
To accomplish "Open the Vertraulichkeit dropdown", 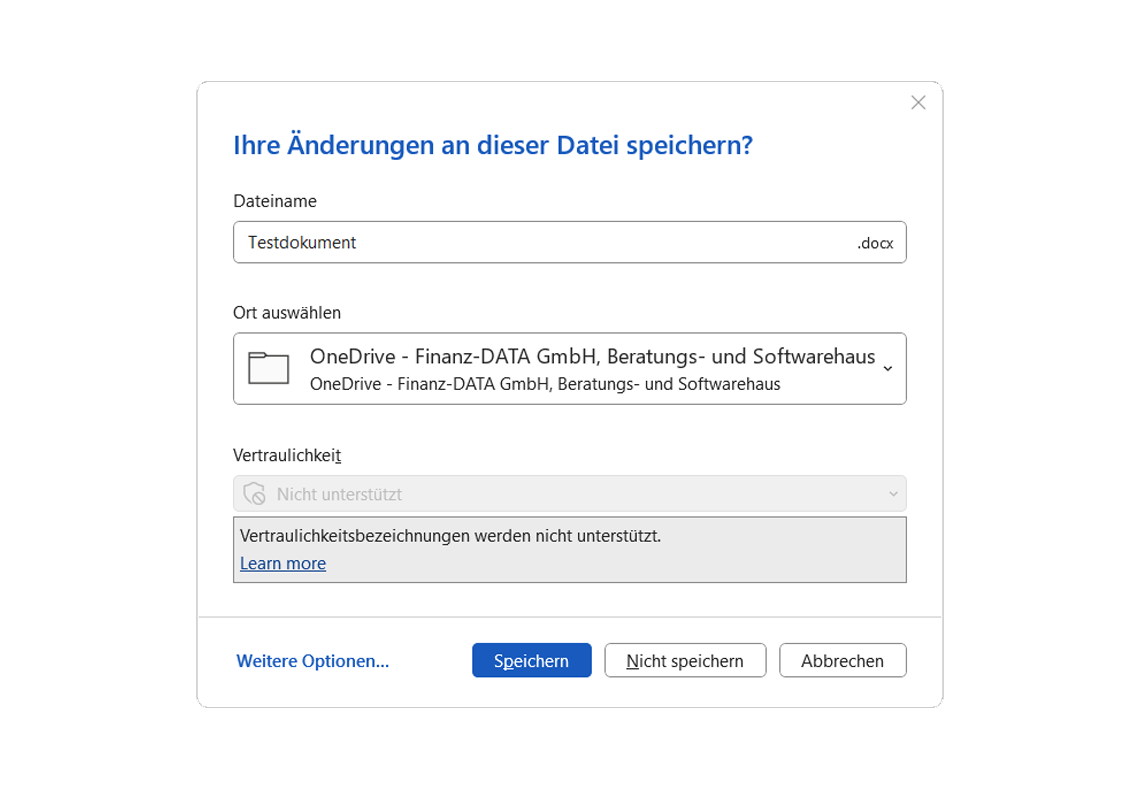I will pos(570,493).
